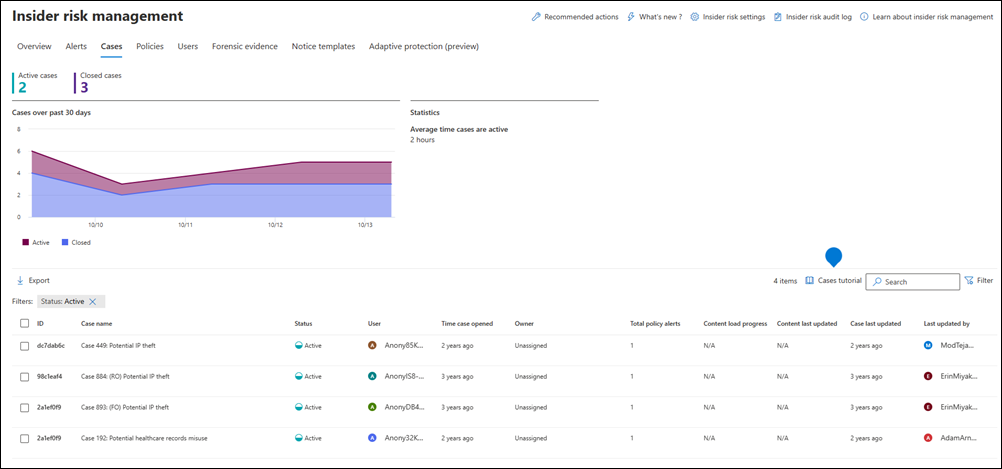Click the Export download icon

coord(20,281)
